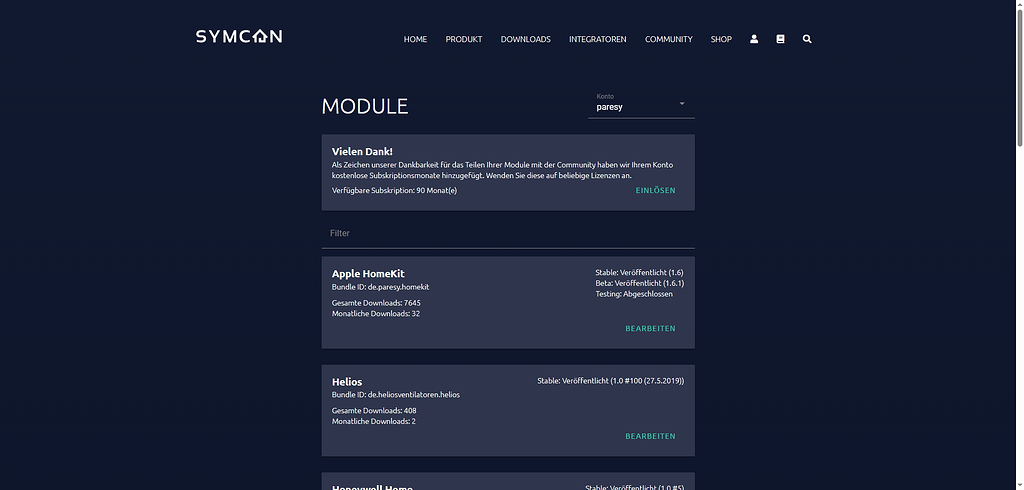The height and width of the screenshot is (490, 1024).
Task: Select the Apple HomeKit module title
Action: 368,274
